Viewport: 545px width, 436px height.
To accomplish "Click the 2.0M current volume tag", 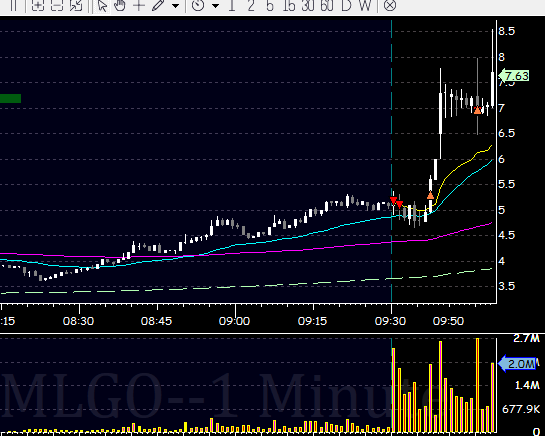I will (x=517, y=364).
